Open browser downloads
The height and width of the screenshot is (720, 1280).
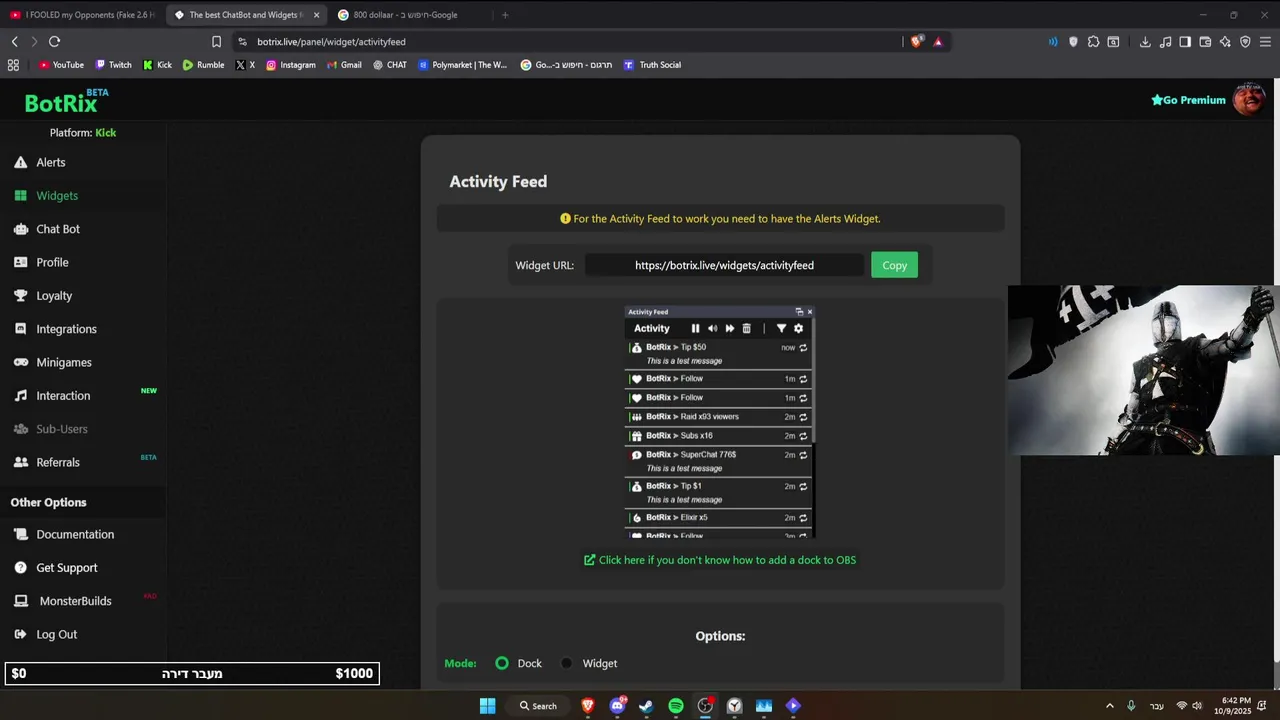(x=1145, y=41)
